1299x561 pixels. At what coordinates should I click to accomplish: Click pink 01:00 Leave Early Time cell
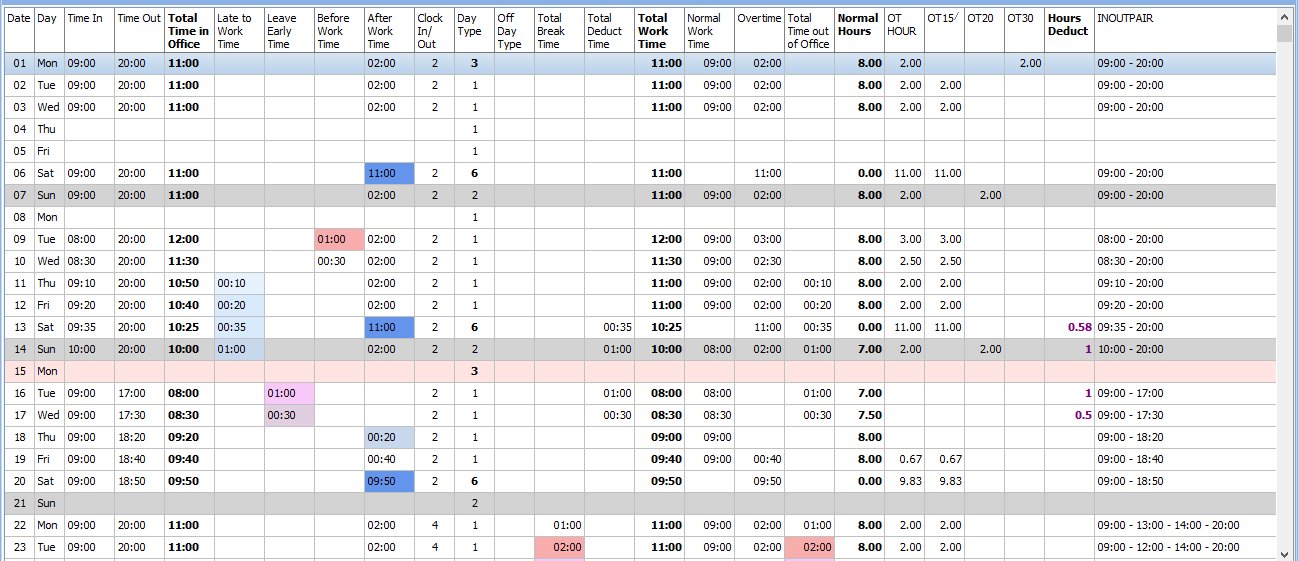tap(289, 393)
